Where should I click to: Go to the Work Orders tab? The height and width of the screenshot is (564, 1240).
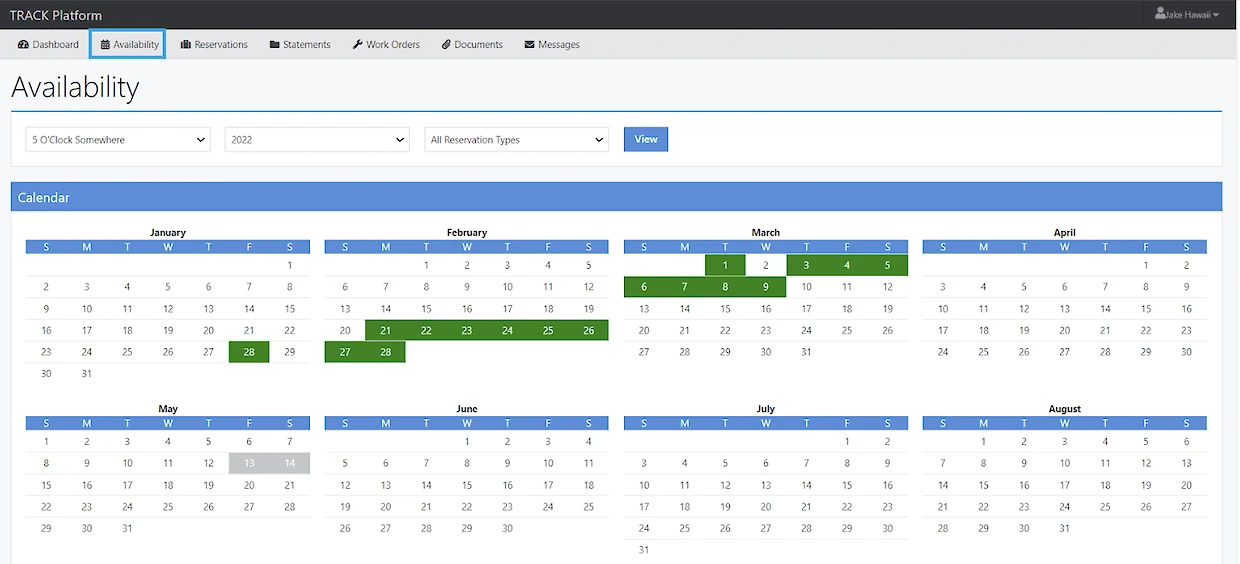392,45
